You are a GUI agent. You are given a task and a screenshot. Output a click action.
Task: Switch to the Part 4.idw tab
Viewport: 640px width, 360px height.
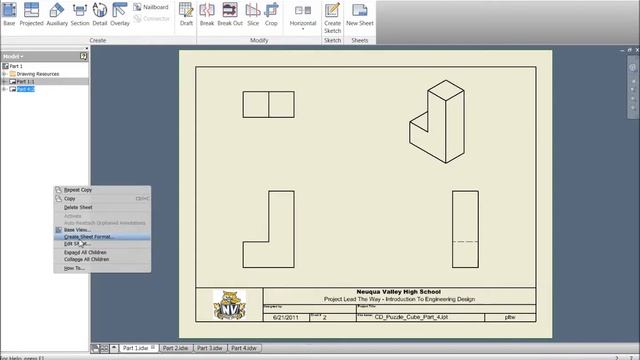pyautogui.click(x=244, y=348)
